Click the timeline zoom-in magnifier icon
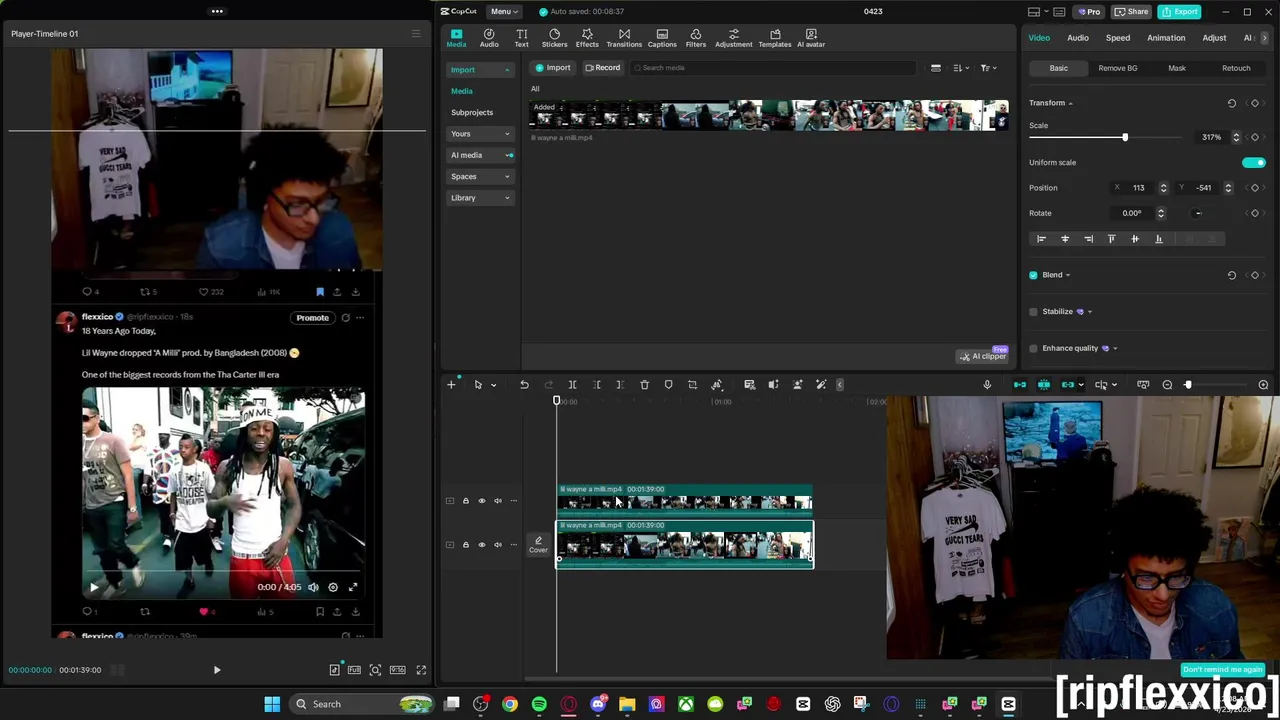Image resolution: width=1280 pixels, height=720 pixels. tap(1263, 385)
